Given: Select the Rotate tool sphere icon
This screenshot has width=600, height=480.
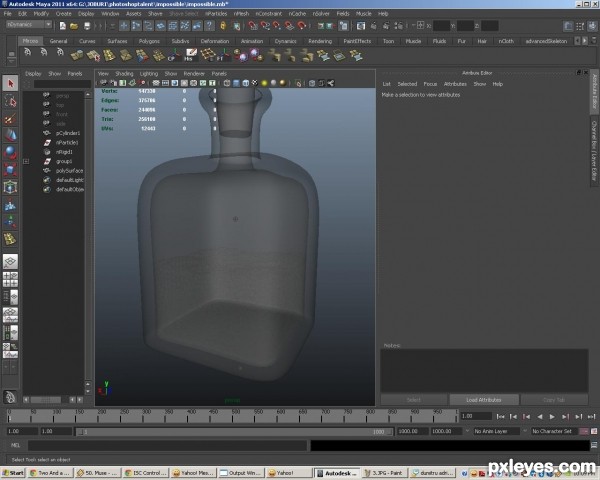Looking at the screenshot, I should tap(10, 153).
